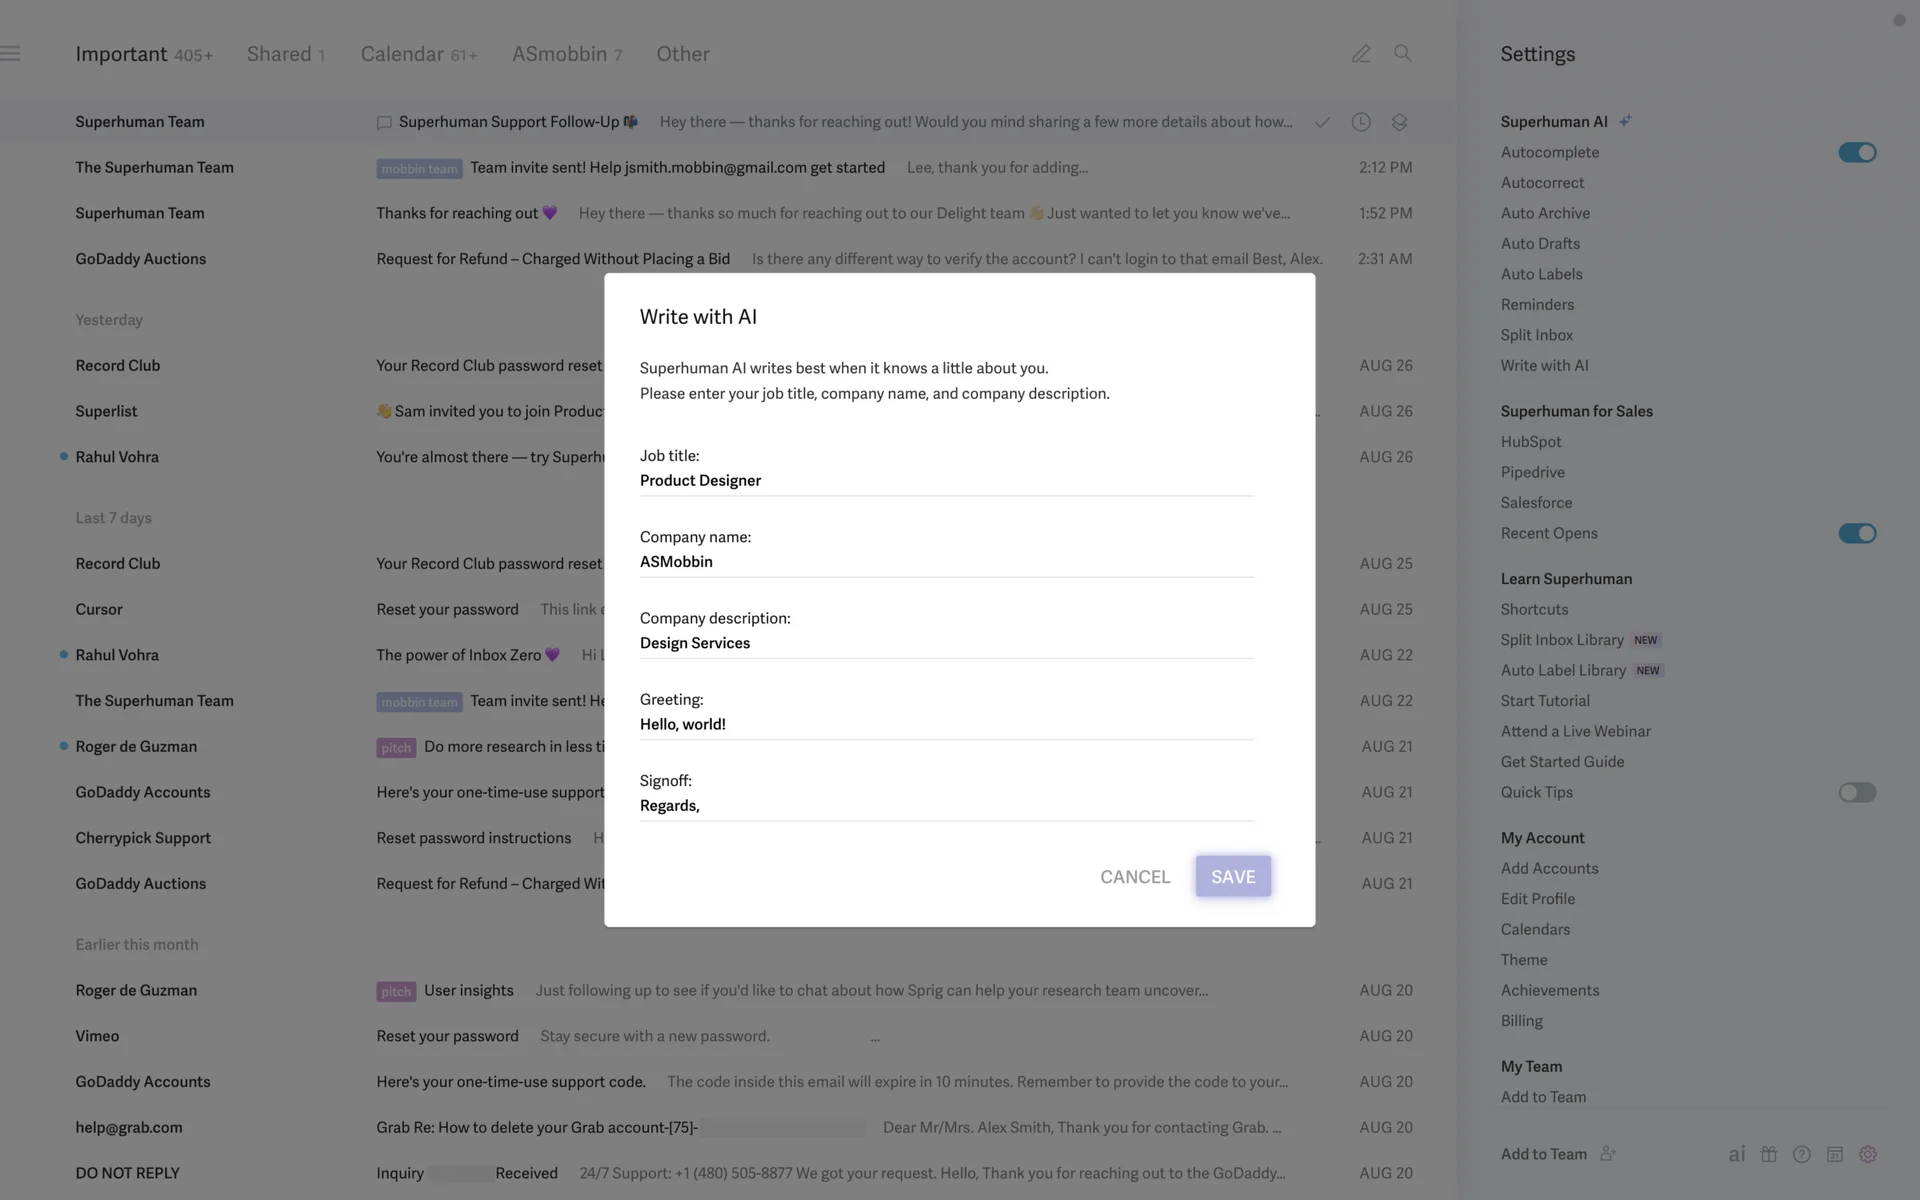Mark first email done with checkmark
1920x1200 pixels.
point(1322,122)
